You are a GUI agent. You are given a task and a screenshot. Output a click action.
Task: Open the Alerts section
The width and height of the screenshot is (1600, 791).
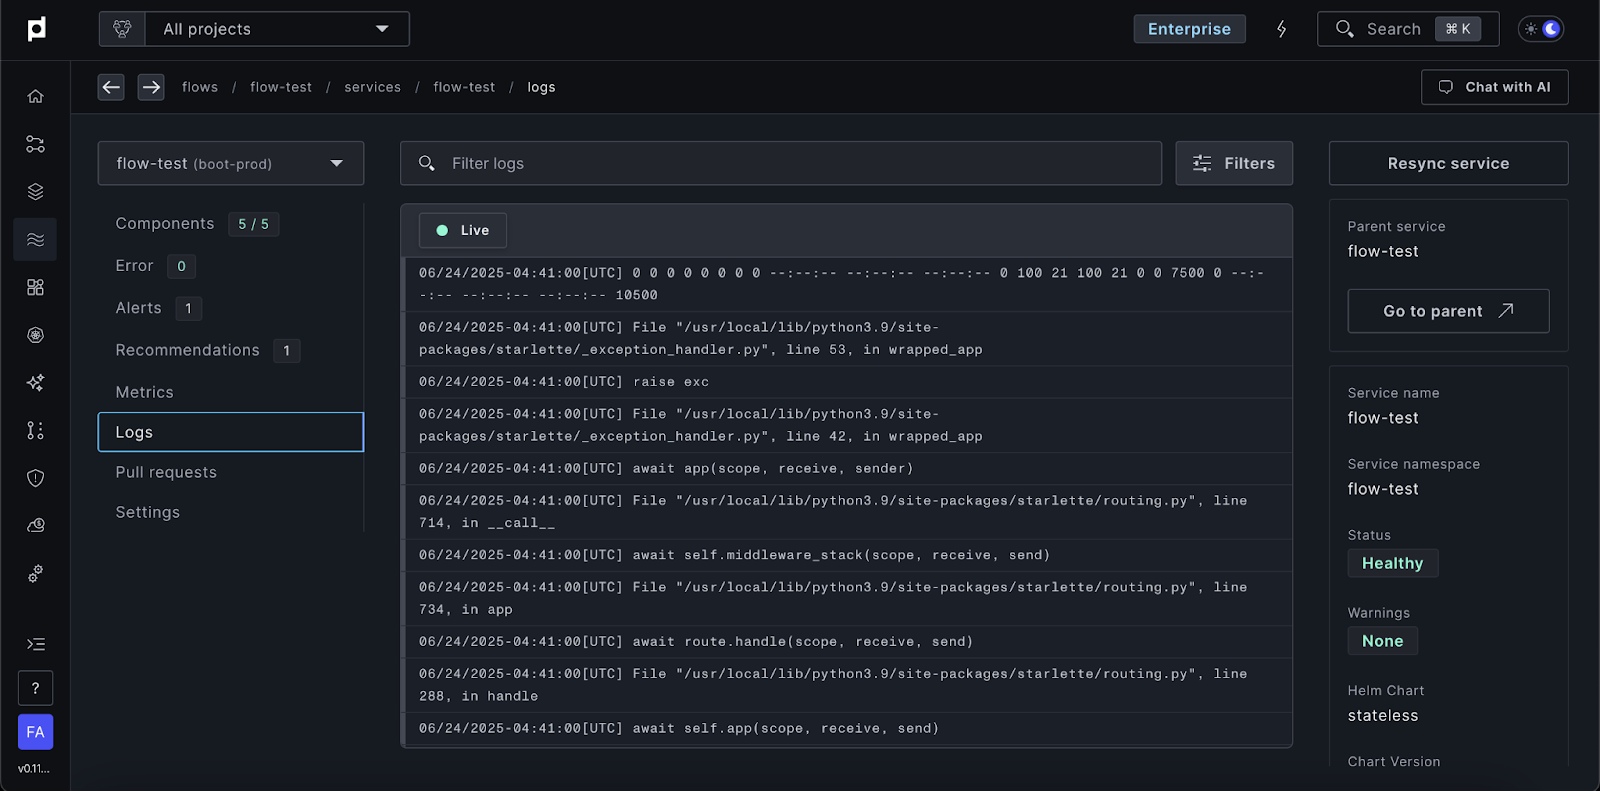[x=138, y=308]
